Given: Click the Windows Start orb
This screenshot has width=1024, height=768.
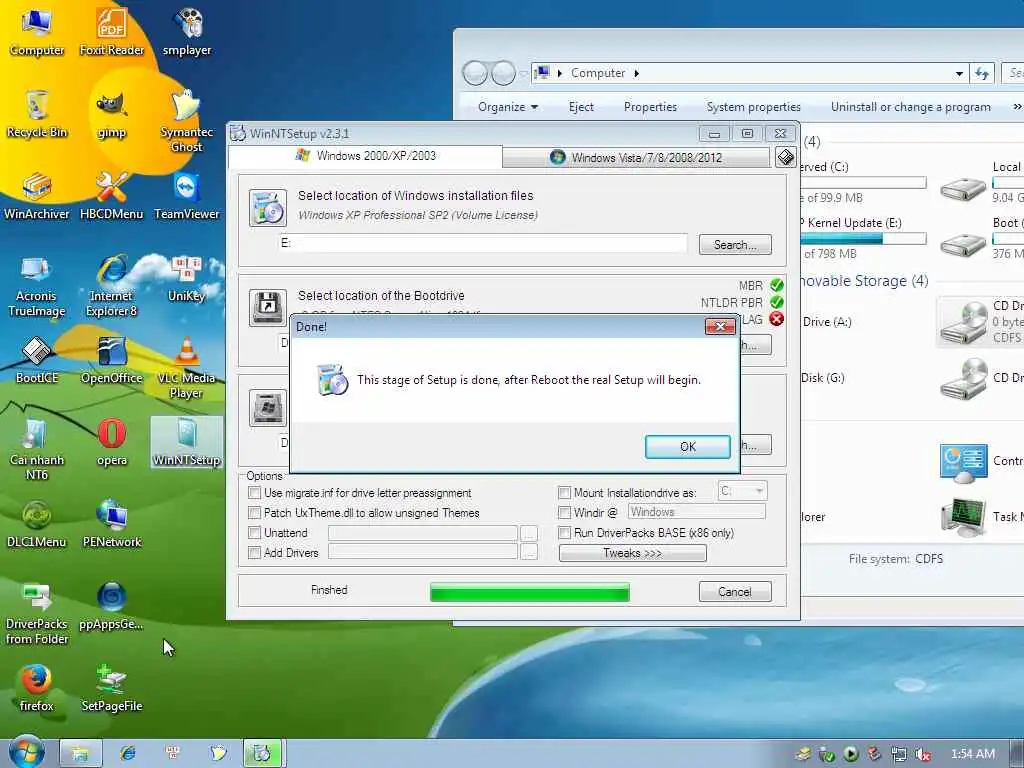Looking at the screenshot, I should pos(26,752).
